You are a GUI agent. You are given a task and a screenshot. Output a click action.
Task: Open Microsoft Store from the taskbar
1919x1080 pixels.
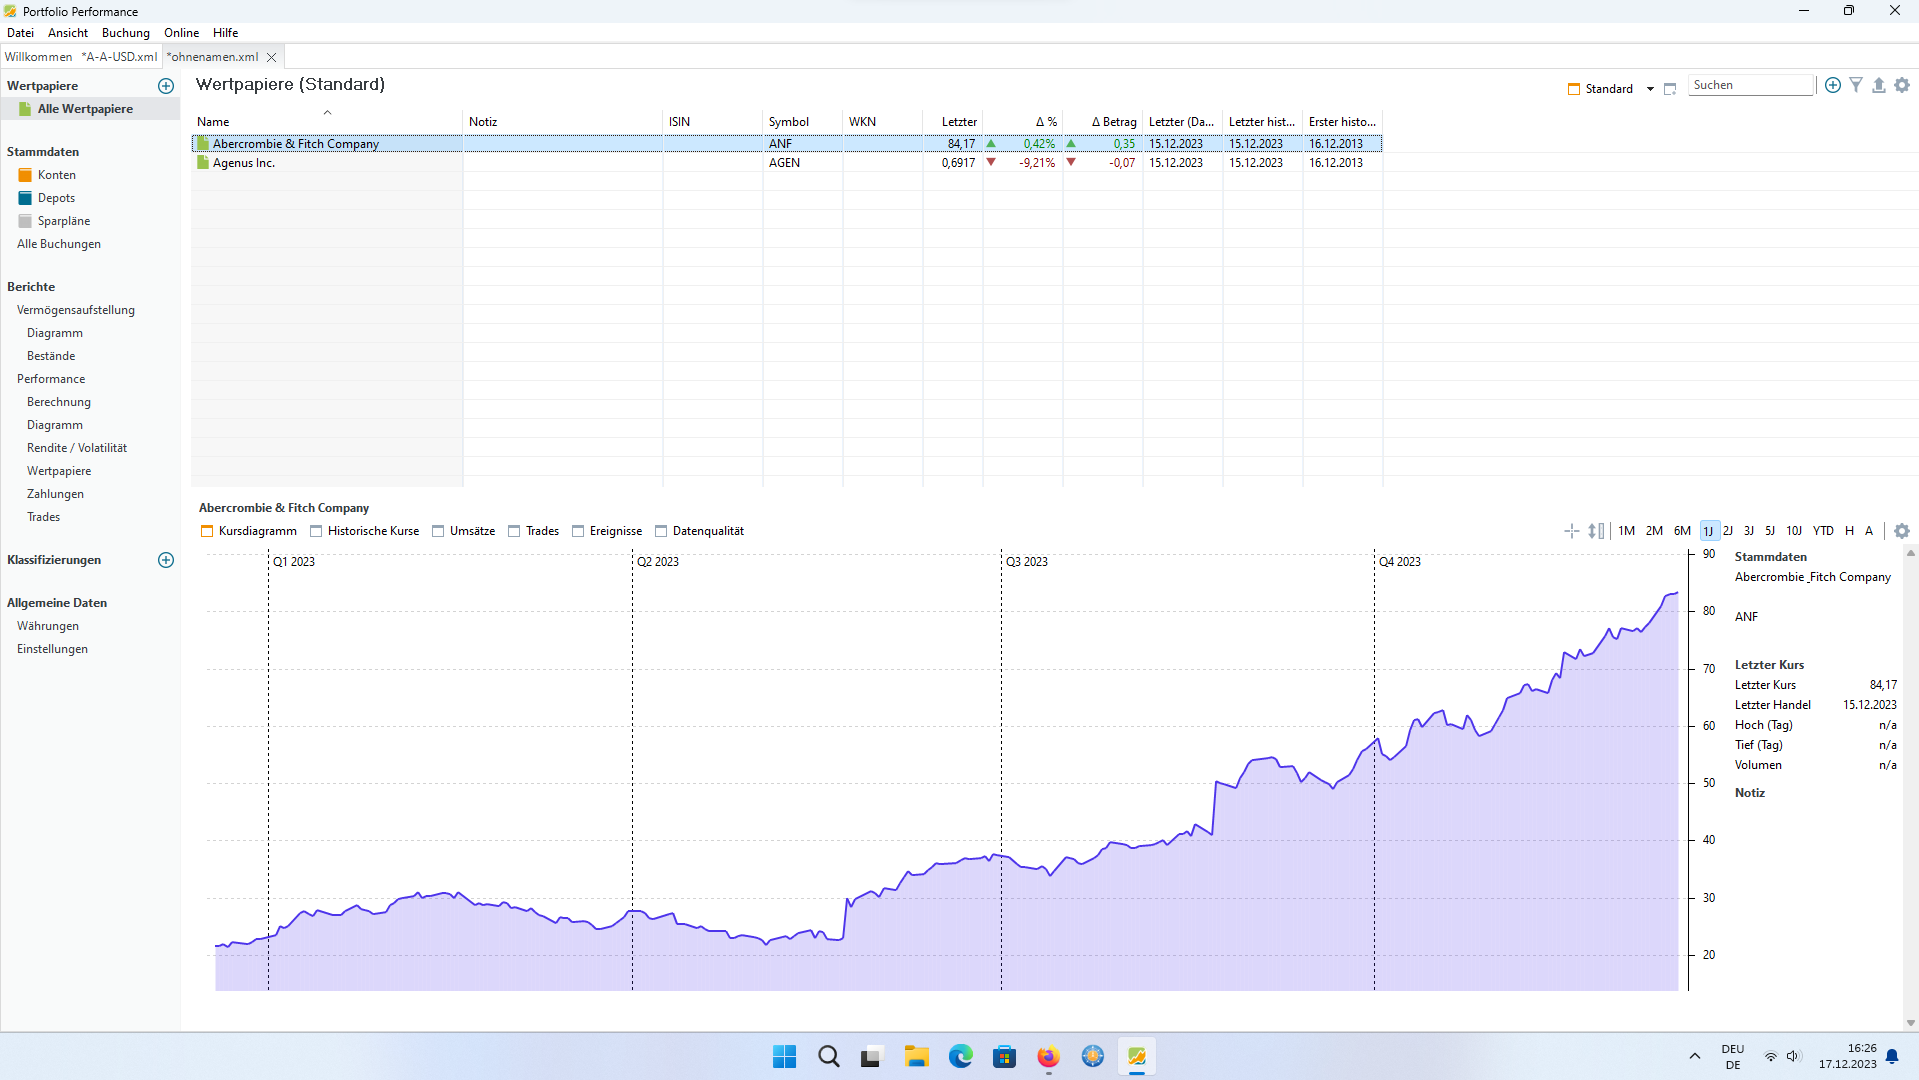point(1004,1056)
